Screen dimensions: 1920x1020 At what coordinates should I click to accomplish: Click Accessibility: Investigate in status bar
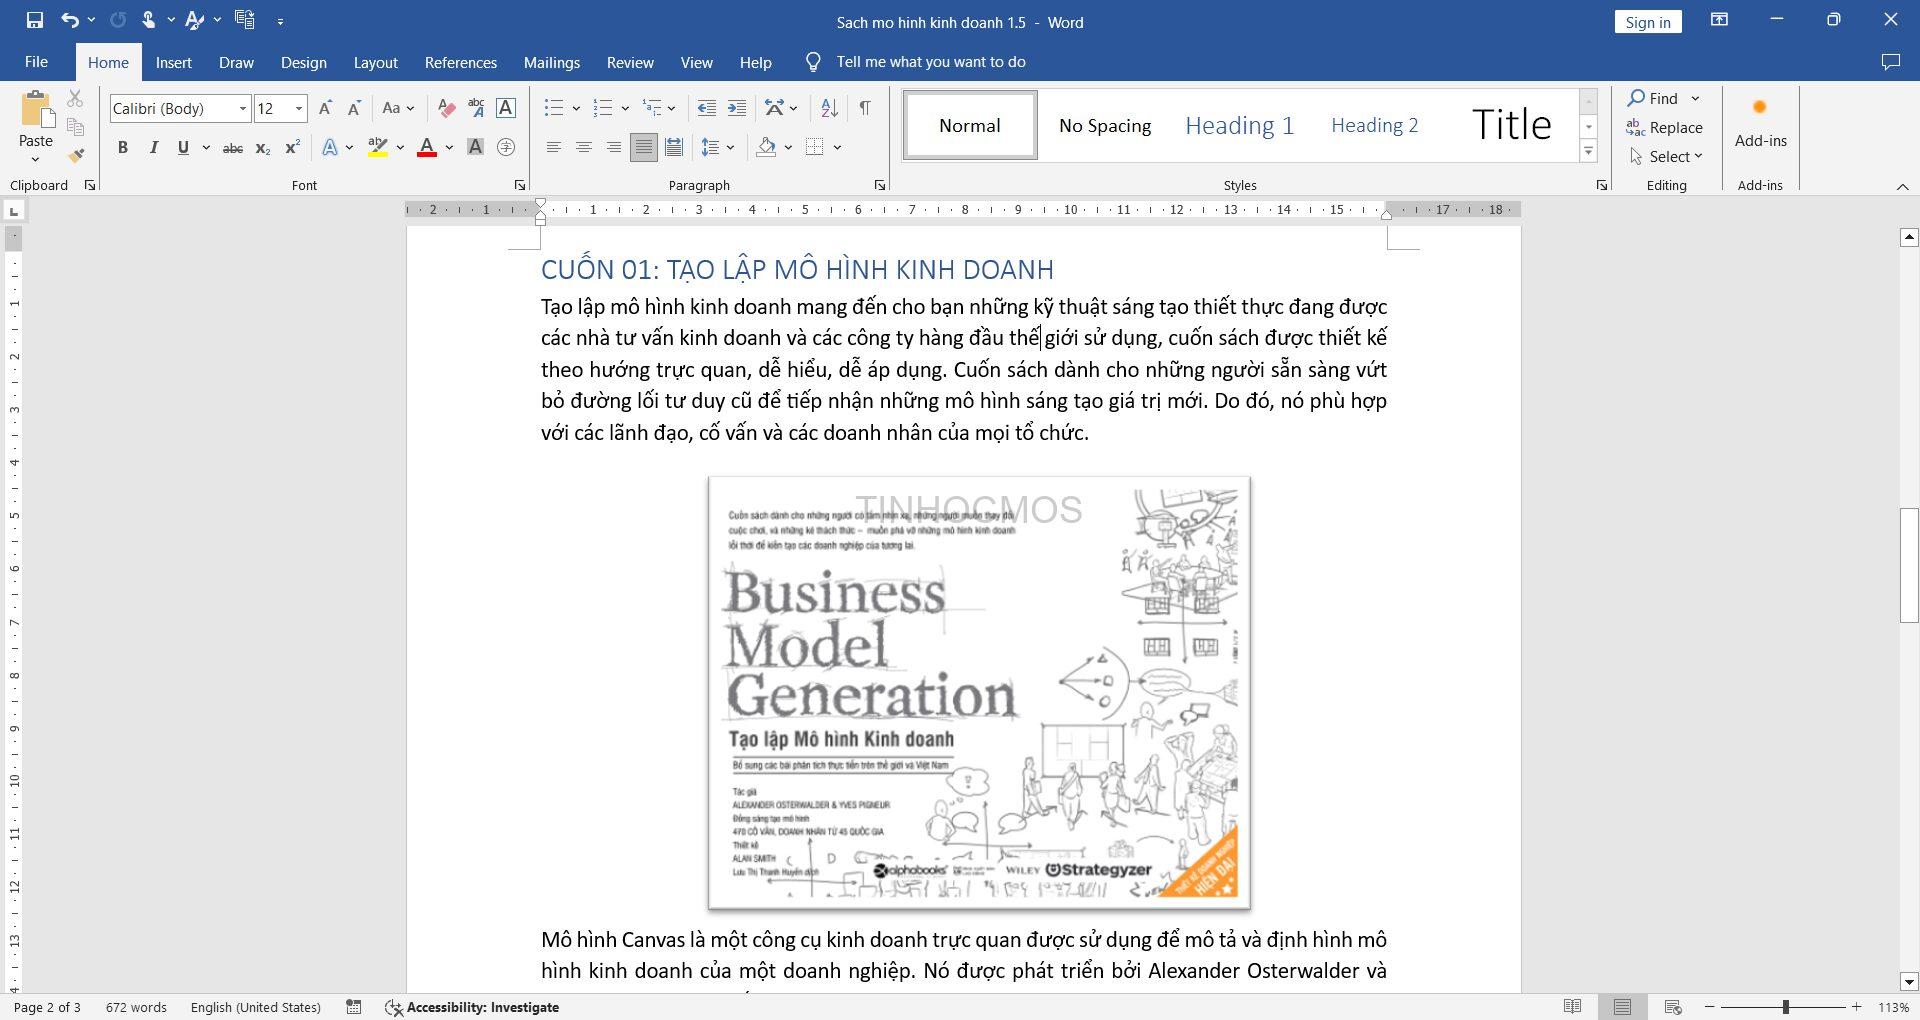pos(472,1007)
